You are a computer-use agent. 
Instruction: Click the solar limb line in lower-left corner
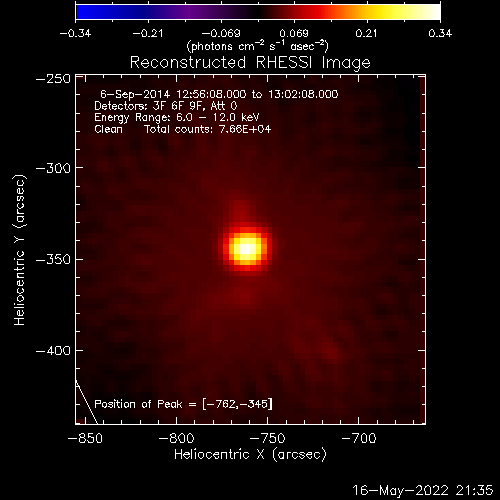(87, 402)
